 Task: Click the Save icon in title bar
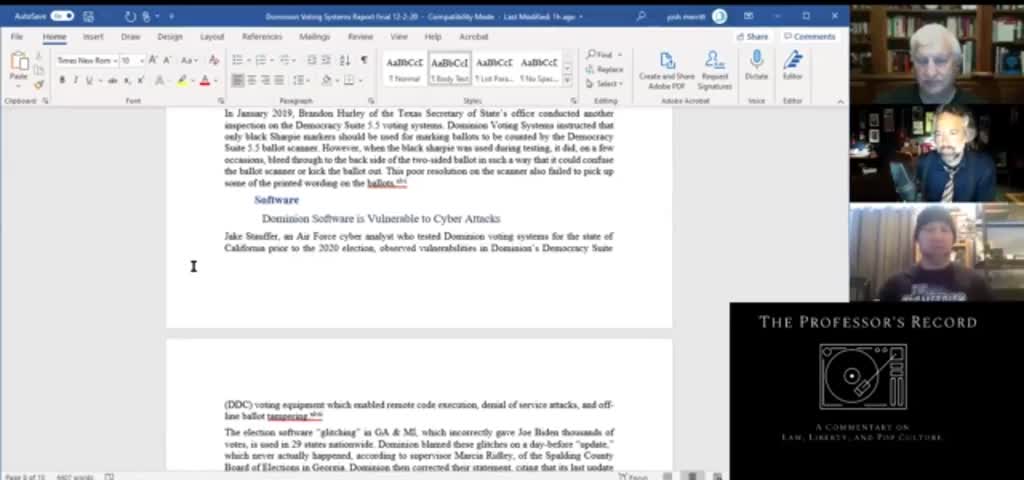(89, 16)
